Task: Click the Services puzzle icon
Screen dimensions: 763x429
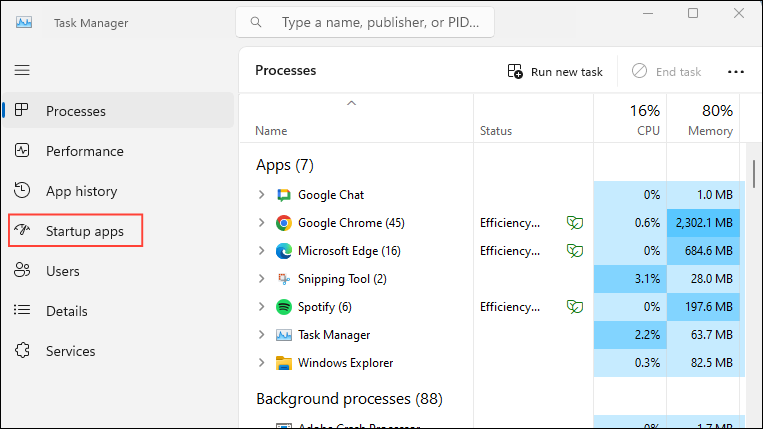Action: (x=22, y=350)
